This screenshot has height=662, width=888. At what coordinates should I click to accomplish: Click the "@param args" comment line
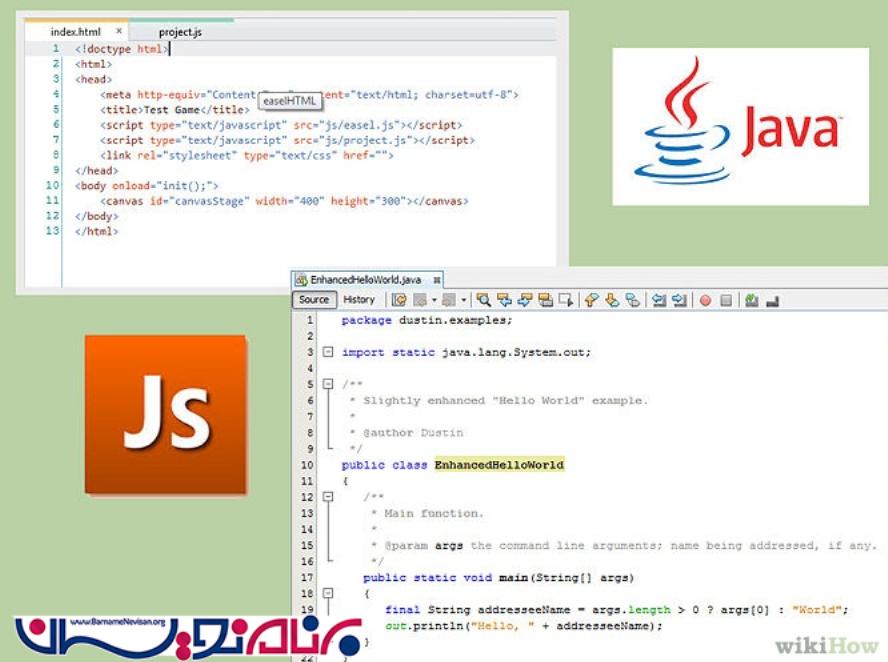click(x=624, y=545)
